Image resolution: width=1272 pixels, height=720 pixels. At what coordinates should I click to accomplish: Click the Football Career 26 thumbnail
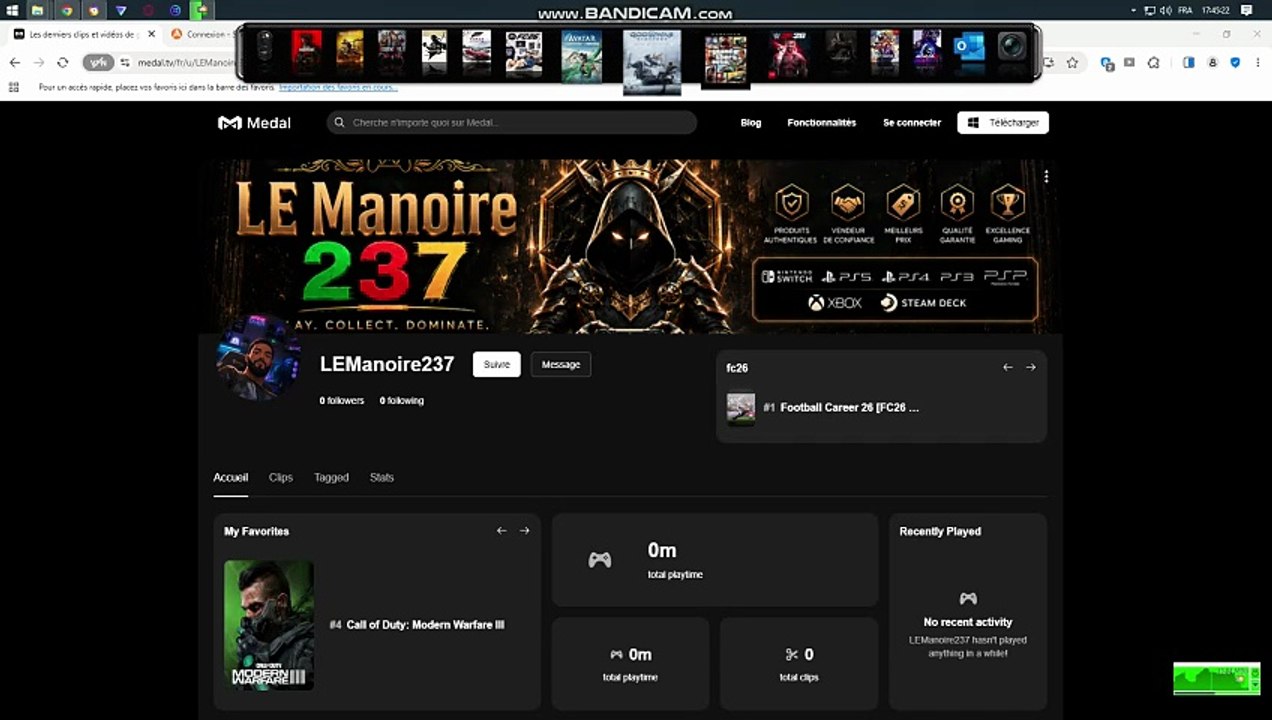click(741, 408)
